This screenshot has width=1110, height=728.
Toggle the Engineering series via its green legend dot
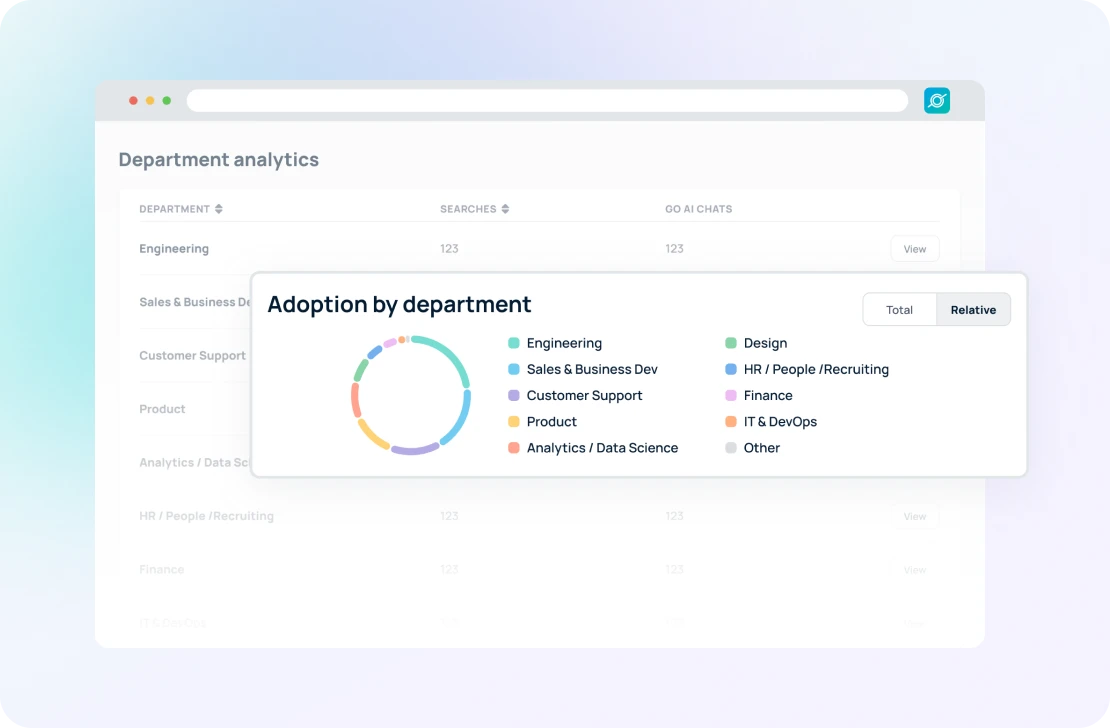point(513,343)
